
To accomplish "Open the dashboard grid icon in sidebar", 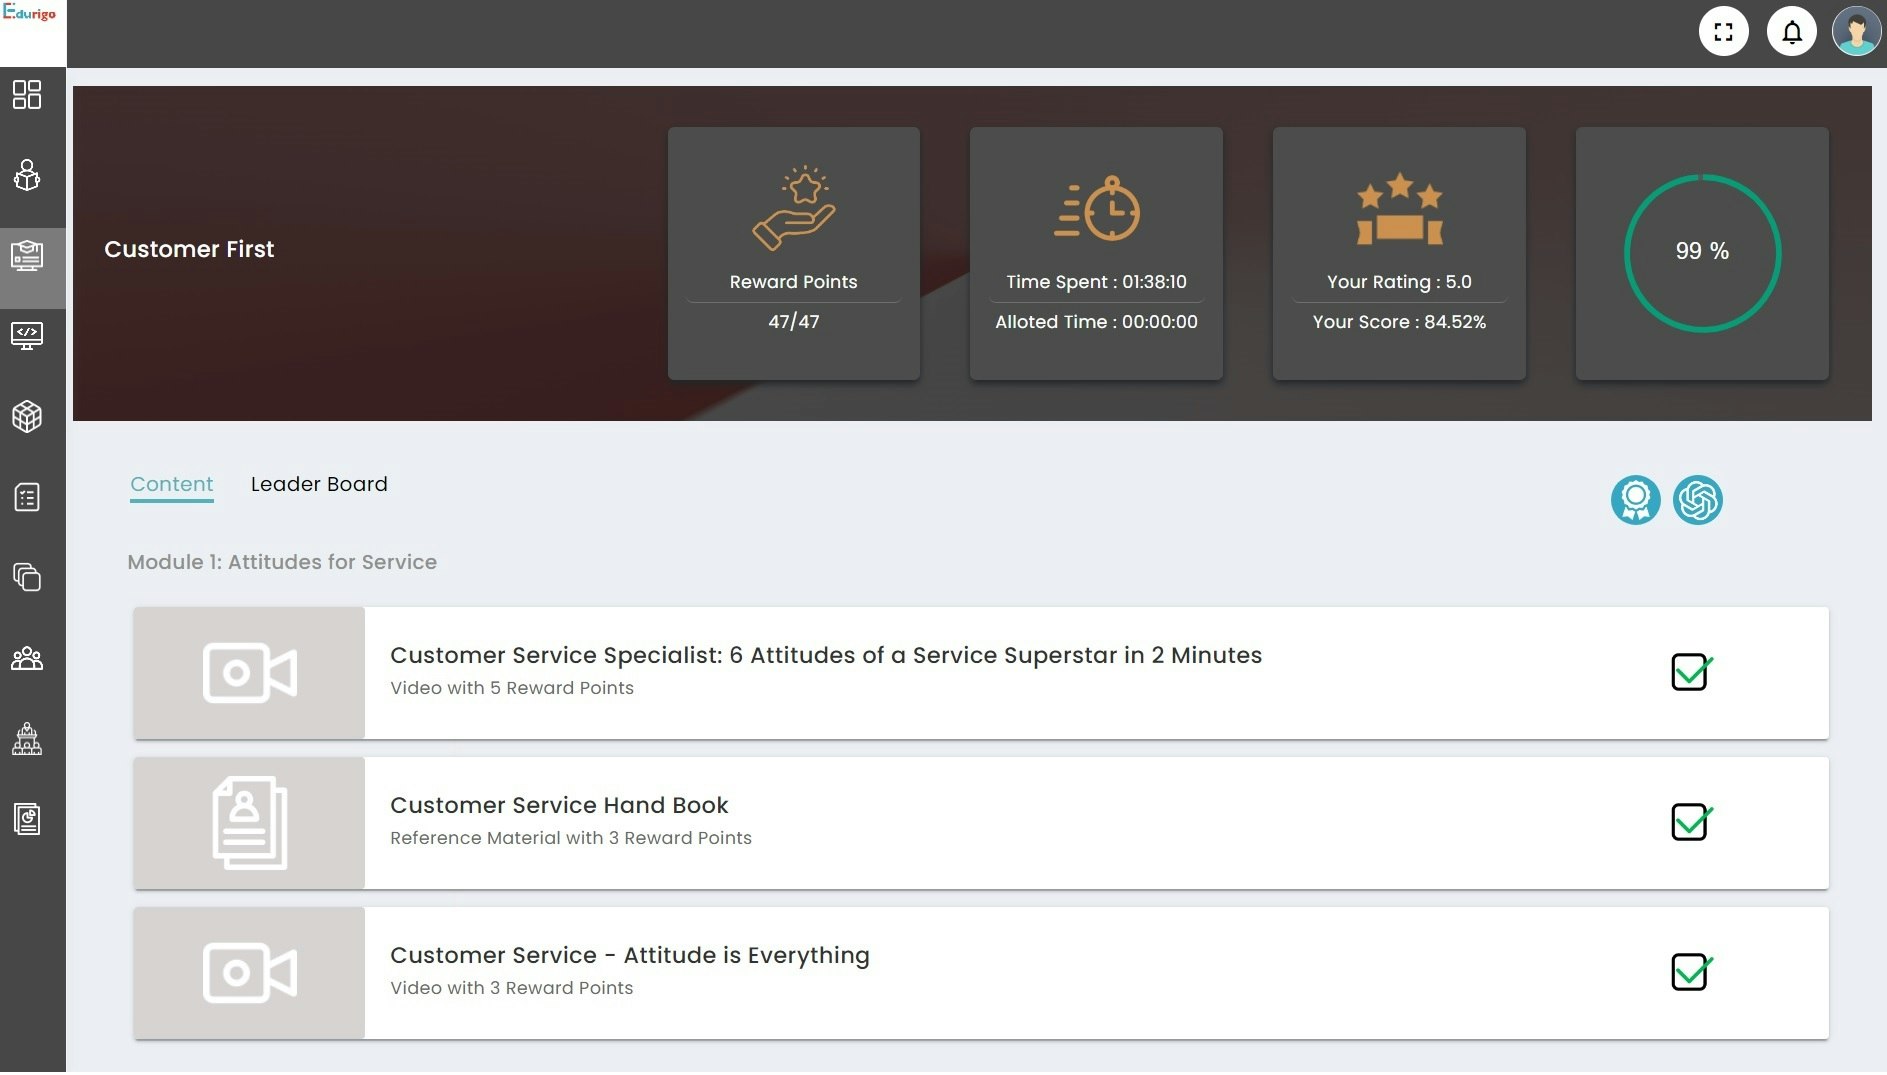I will pos(27,95).
